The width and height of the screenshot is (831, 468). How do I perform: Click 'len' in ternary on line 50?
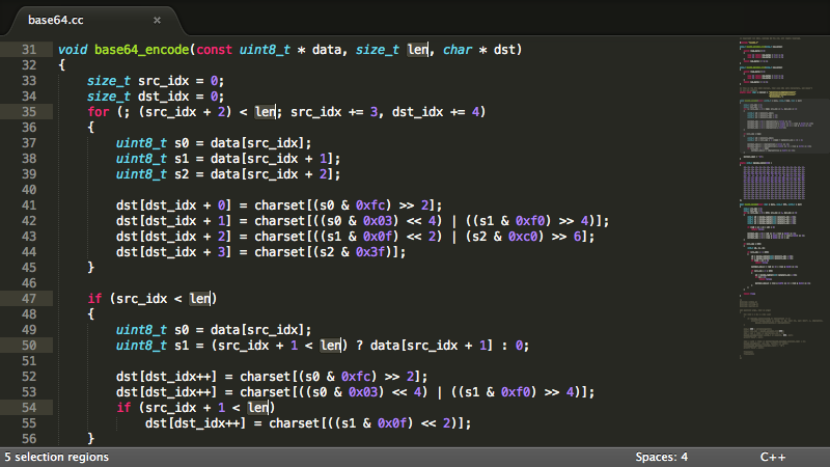tap(331, 346)
